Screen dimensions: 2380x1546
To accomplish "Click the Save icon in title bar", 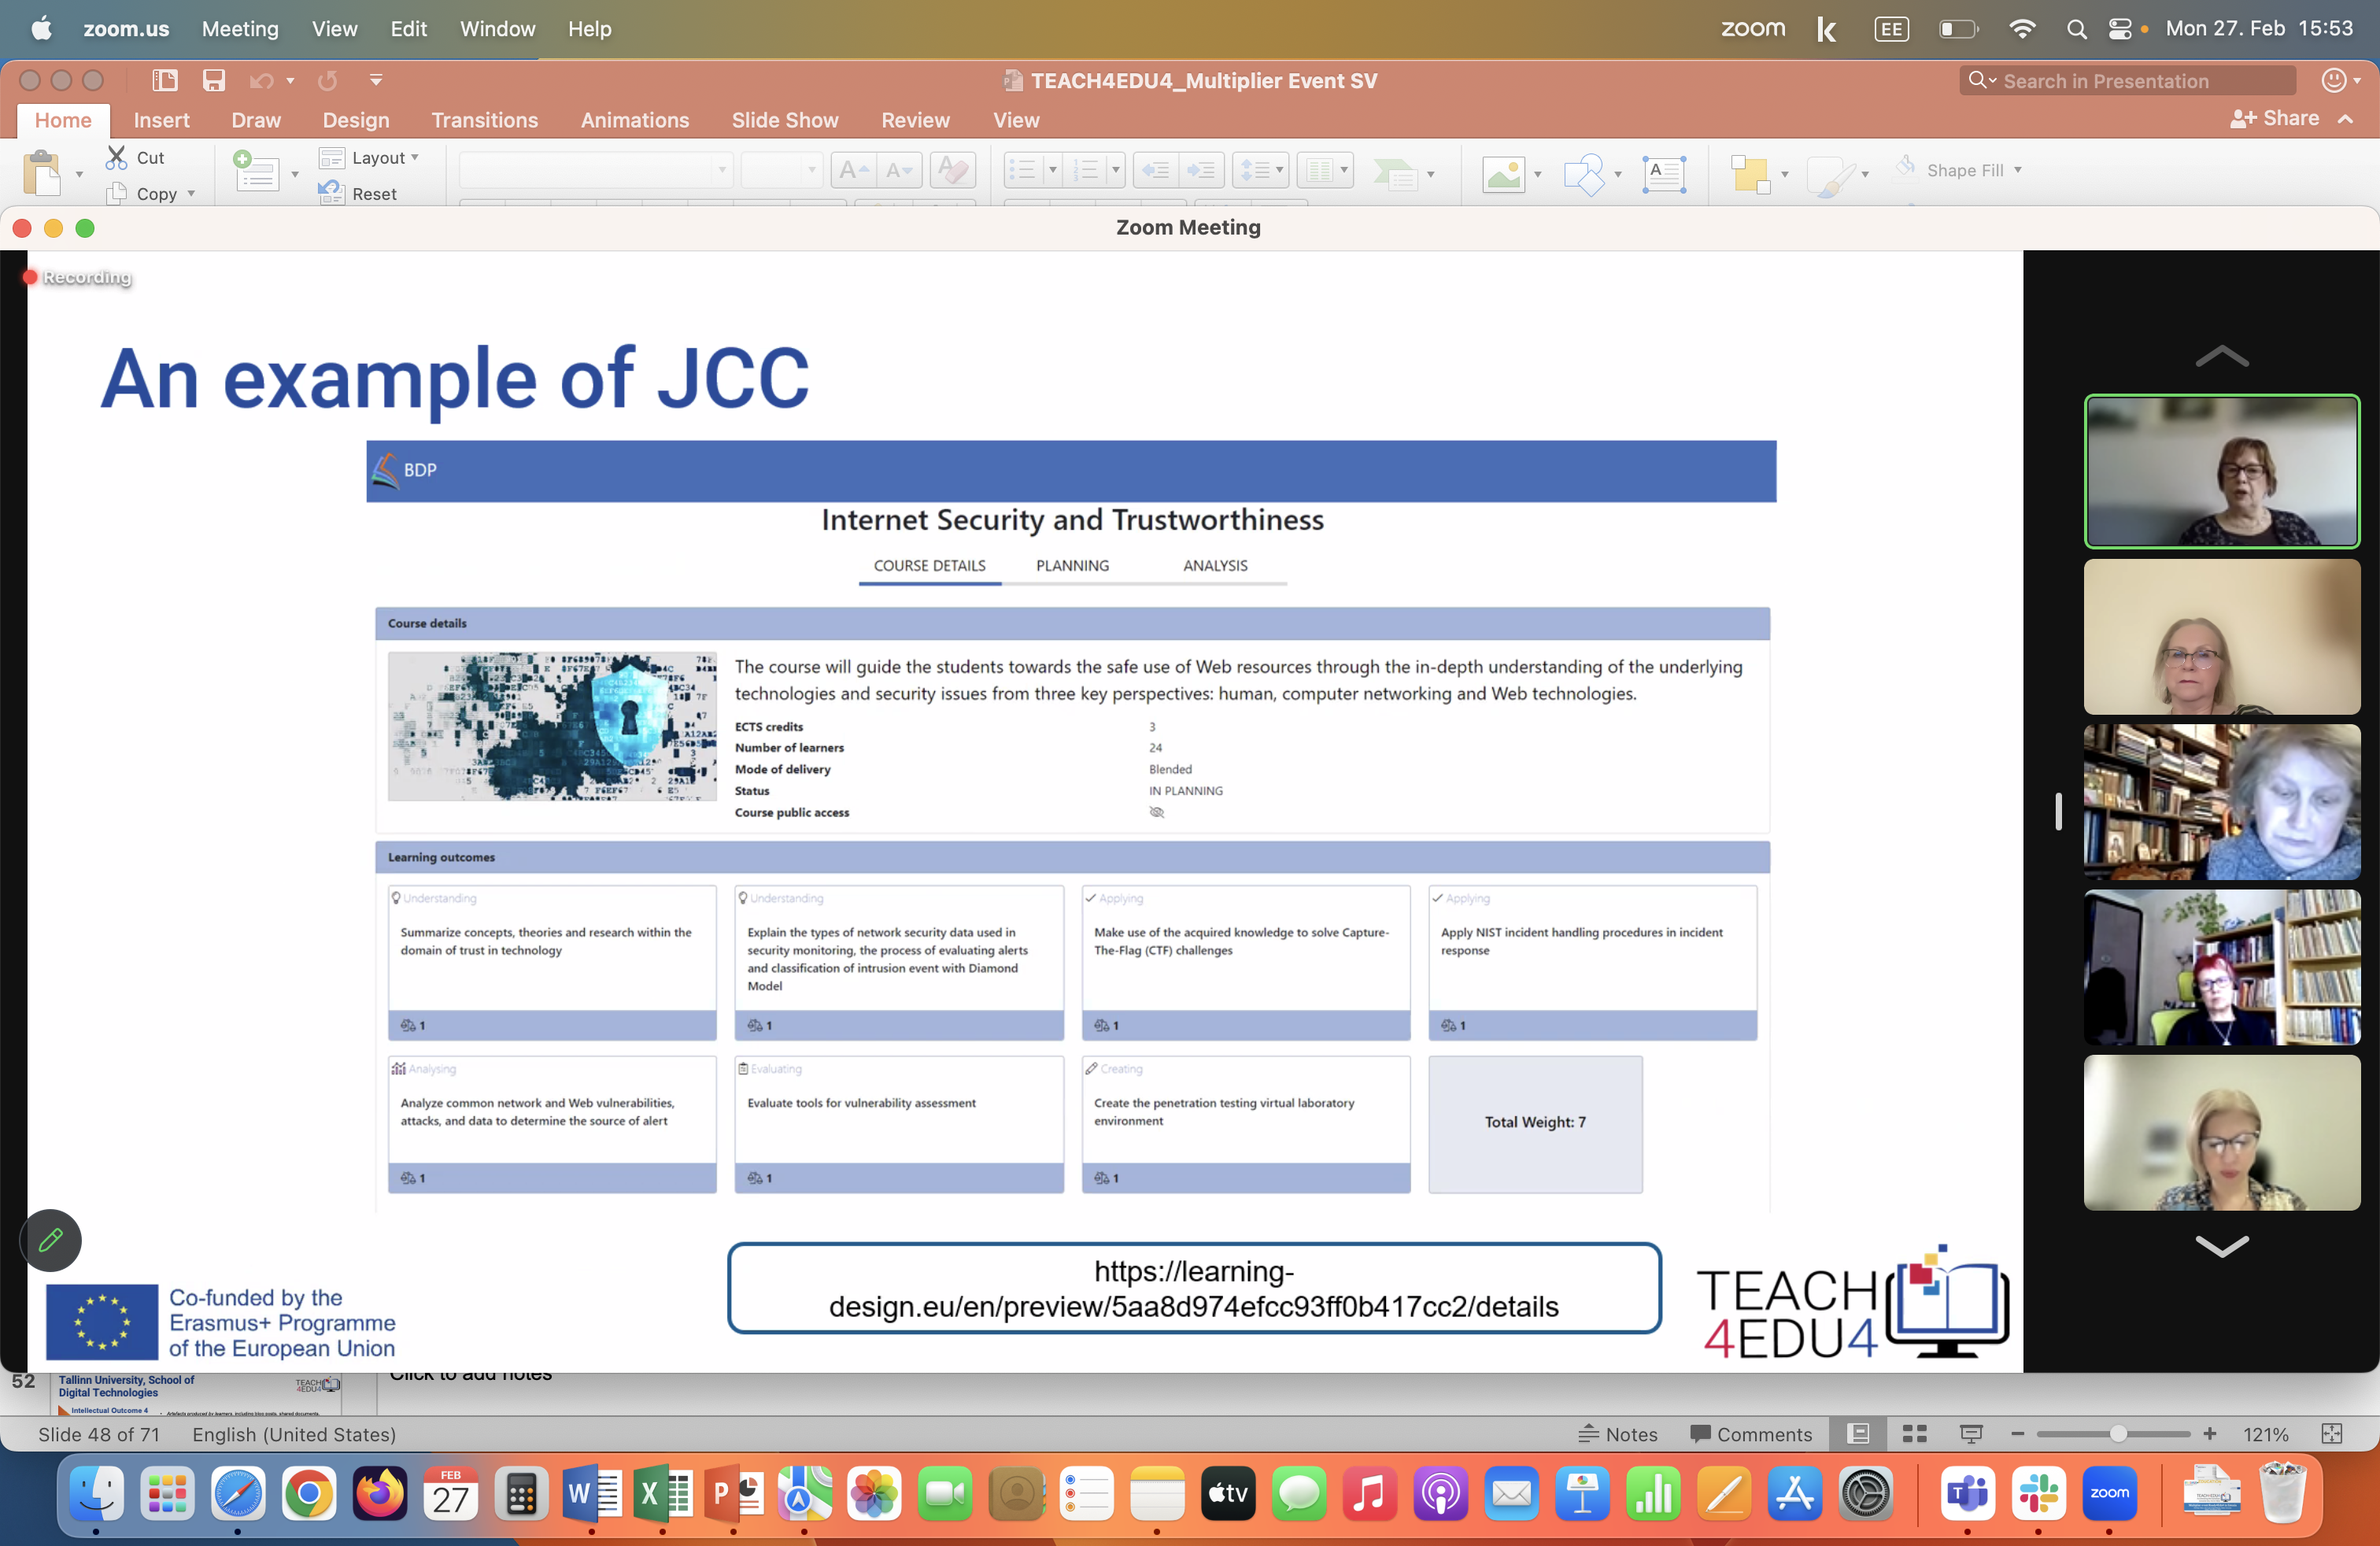I will click(213, 80).
